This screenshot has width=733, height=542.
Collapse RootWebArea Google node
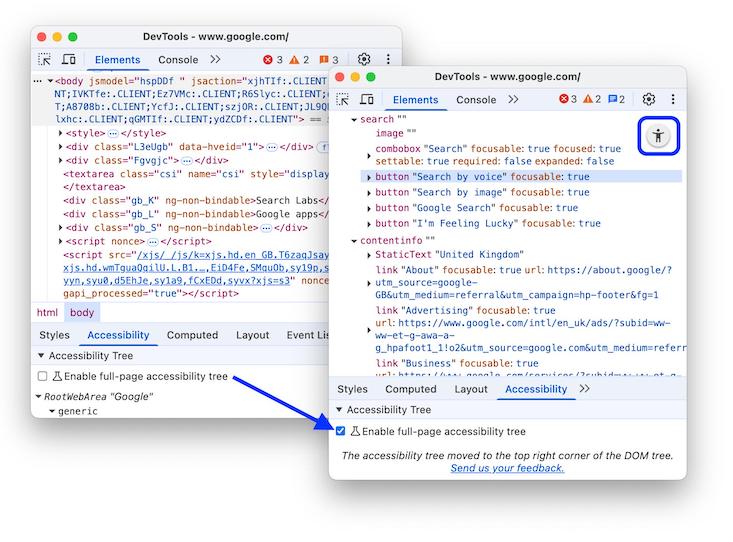click(x=38, y=397)
